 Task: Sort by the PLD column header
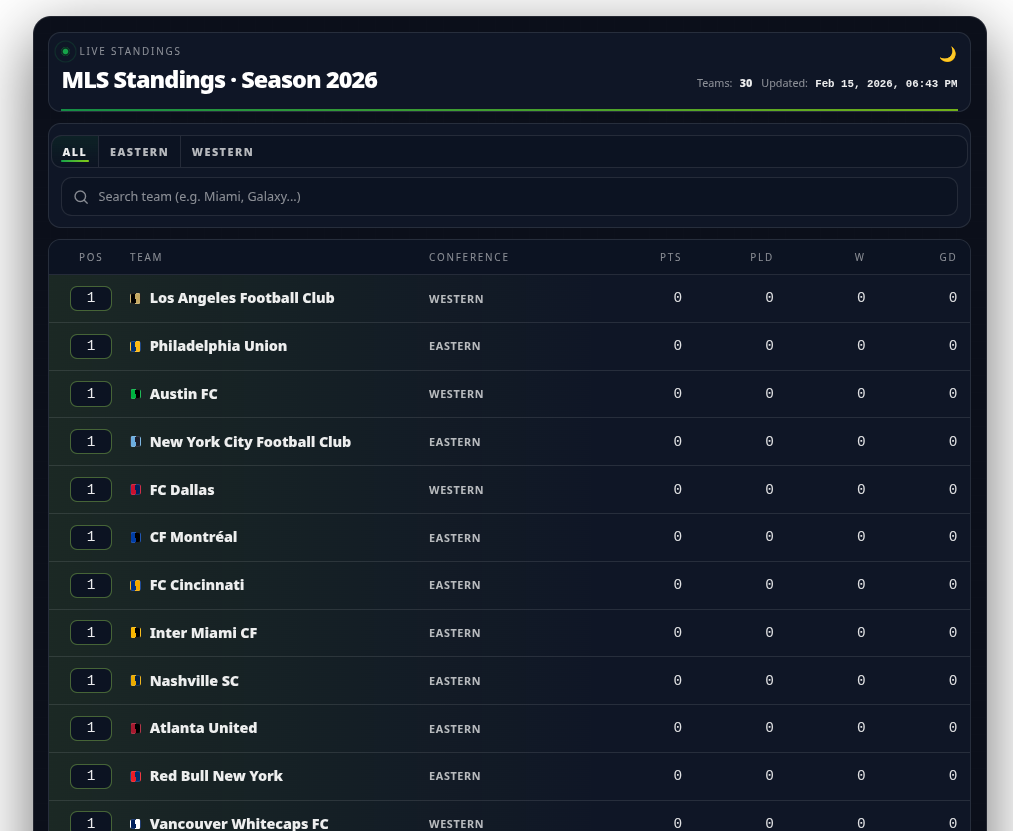761,257
